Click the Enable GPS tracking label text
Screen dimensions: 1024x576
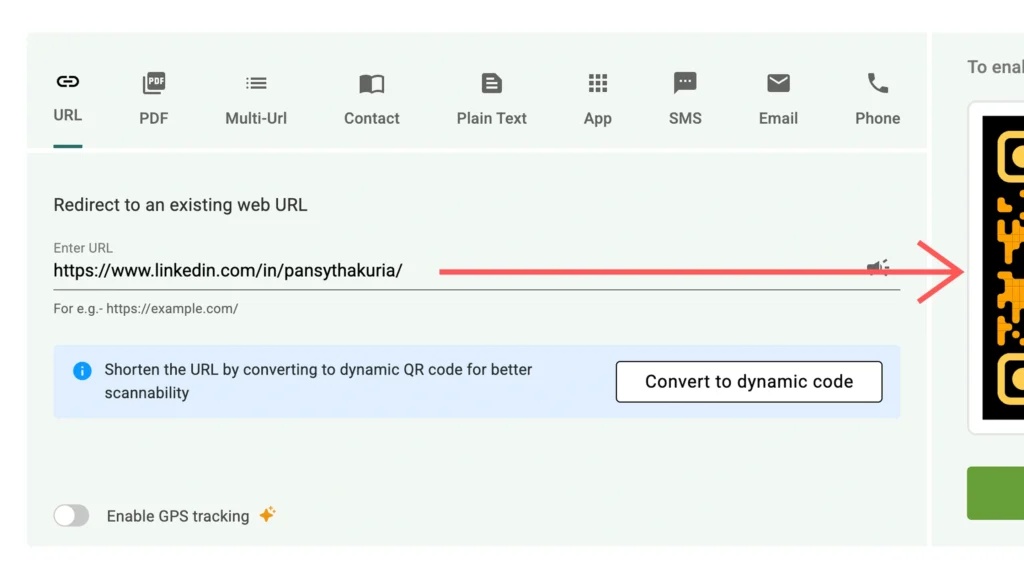pyautogui.click(x=178, y=516)
